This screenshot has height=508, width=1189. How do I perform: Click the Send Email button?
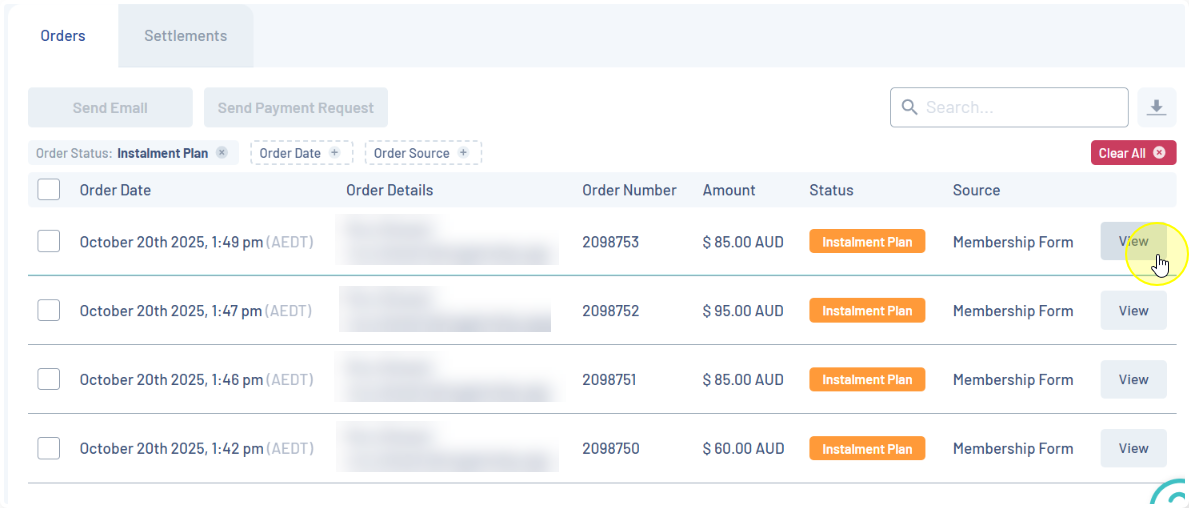click(x=110, y=108)
